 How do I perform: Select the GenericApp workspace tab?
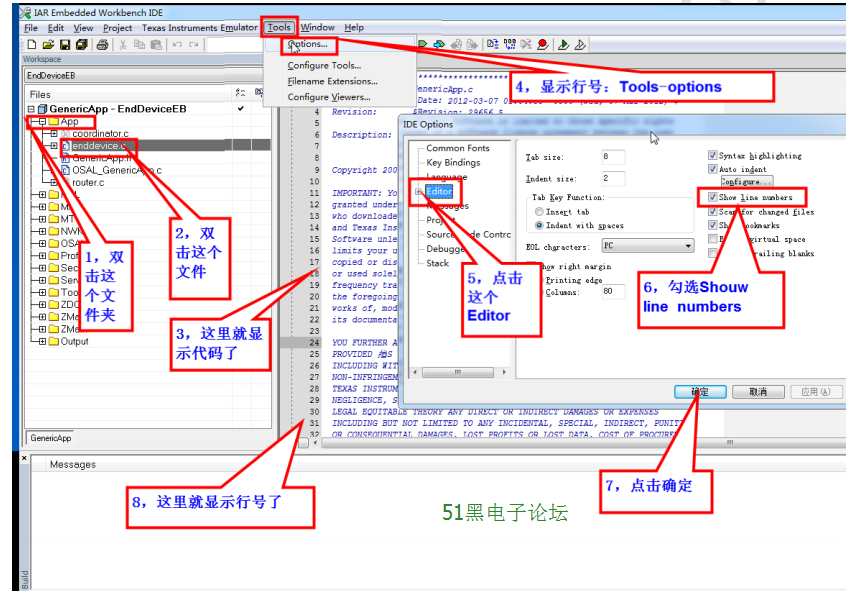click(50, 438)
